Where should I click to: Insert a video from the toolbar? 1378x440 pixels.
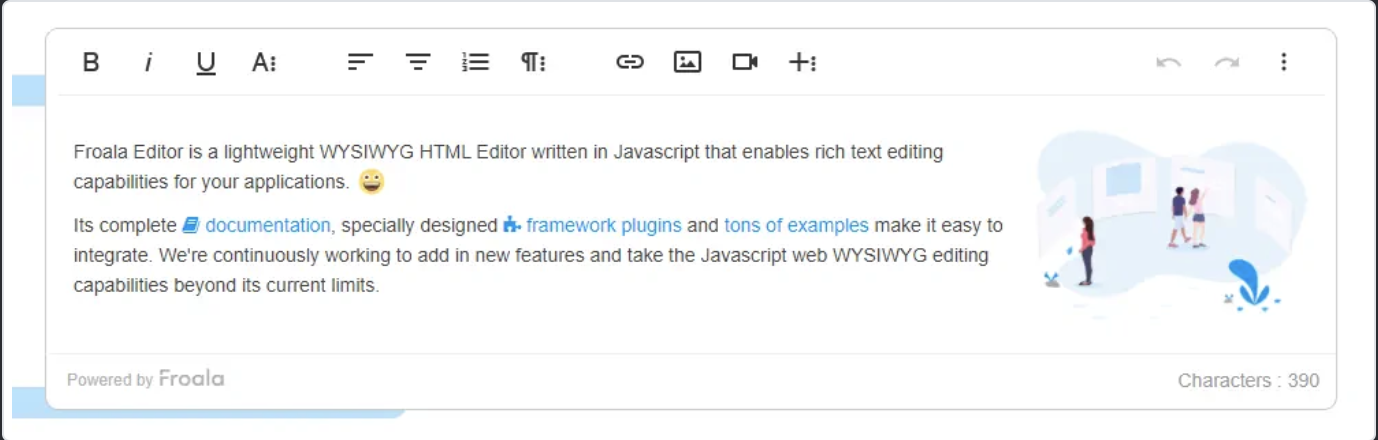click(x=745, y=62)
